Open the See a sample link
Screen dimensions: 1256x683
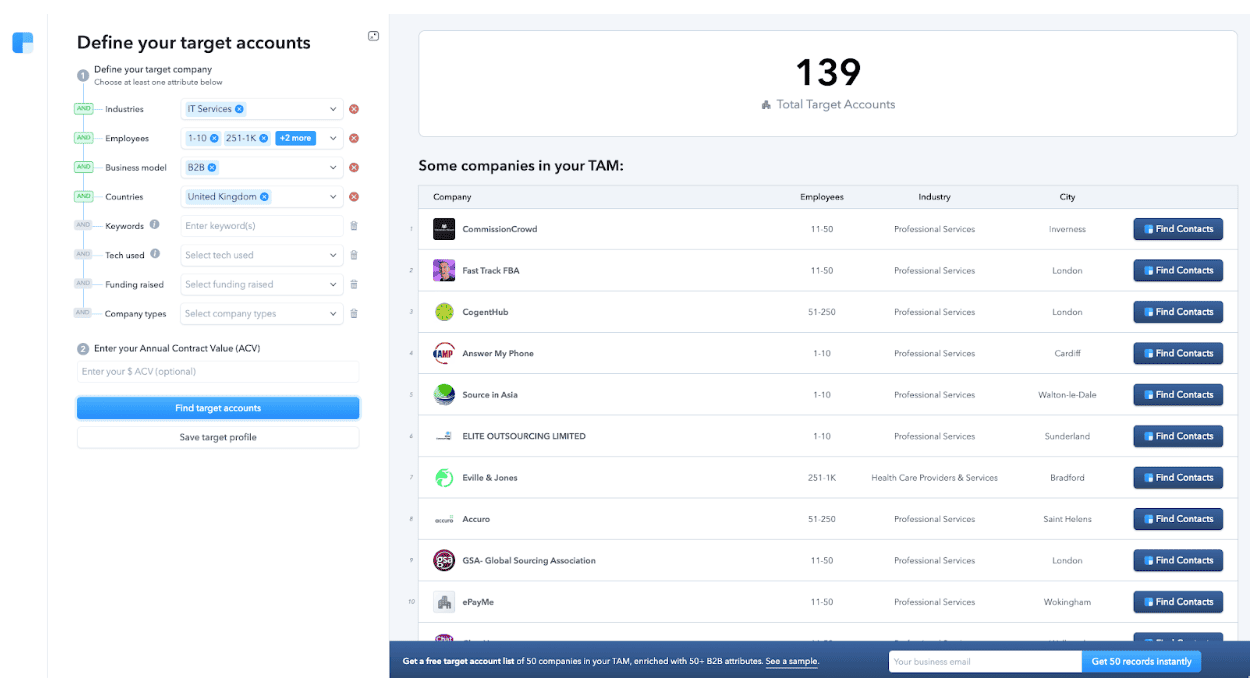point(791,661)
